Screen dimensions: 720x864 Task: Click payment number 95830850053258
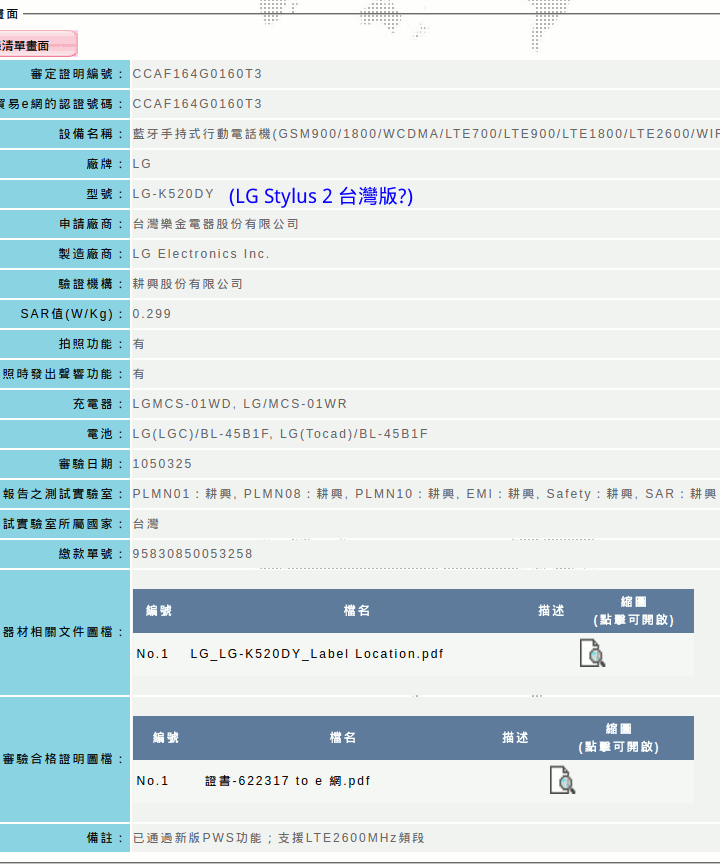(x=192, y=554)
